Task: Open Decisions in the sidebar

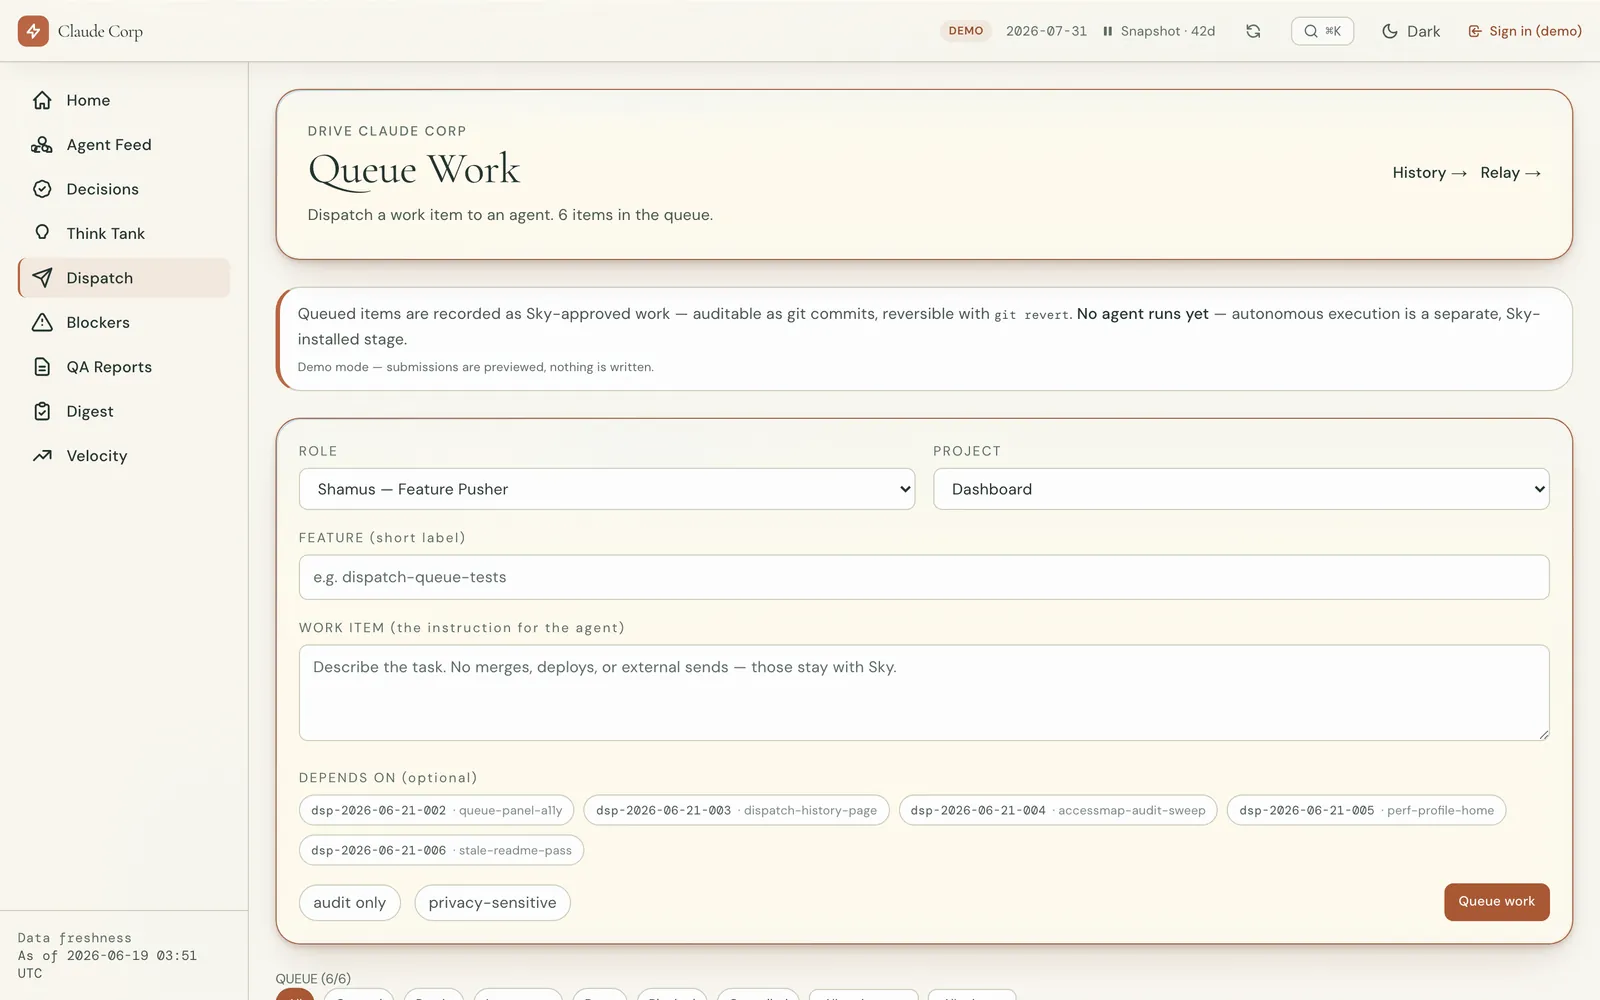Action: coord(124,189)
